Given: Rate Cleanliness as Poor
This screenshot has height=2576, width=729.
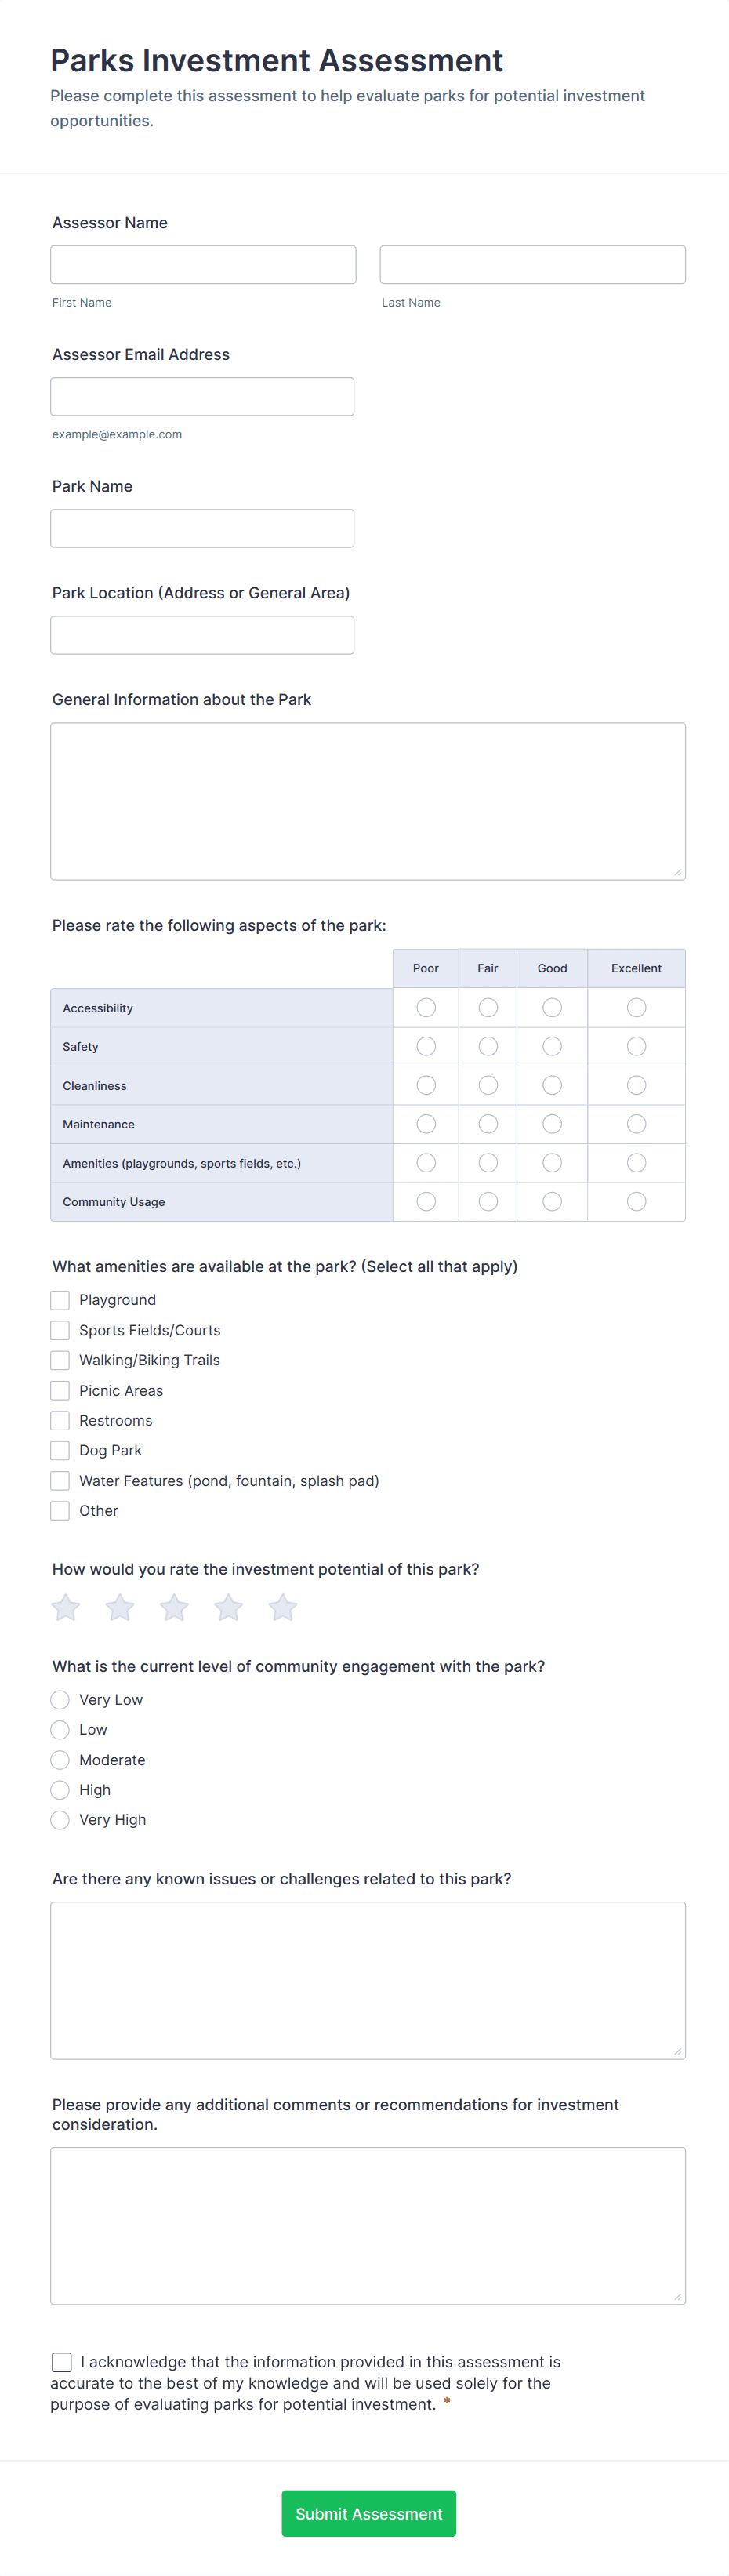Looking at the screenshot, I should (x=425, y=1085).
